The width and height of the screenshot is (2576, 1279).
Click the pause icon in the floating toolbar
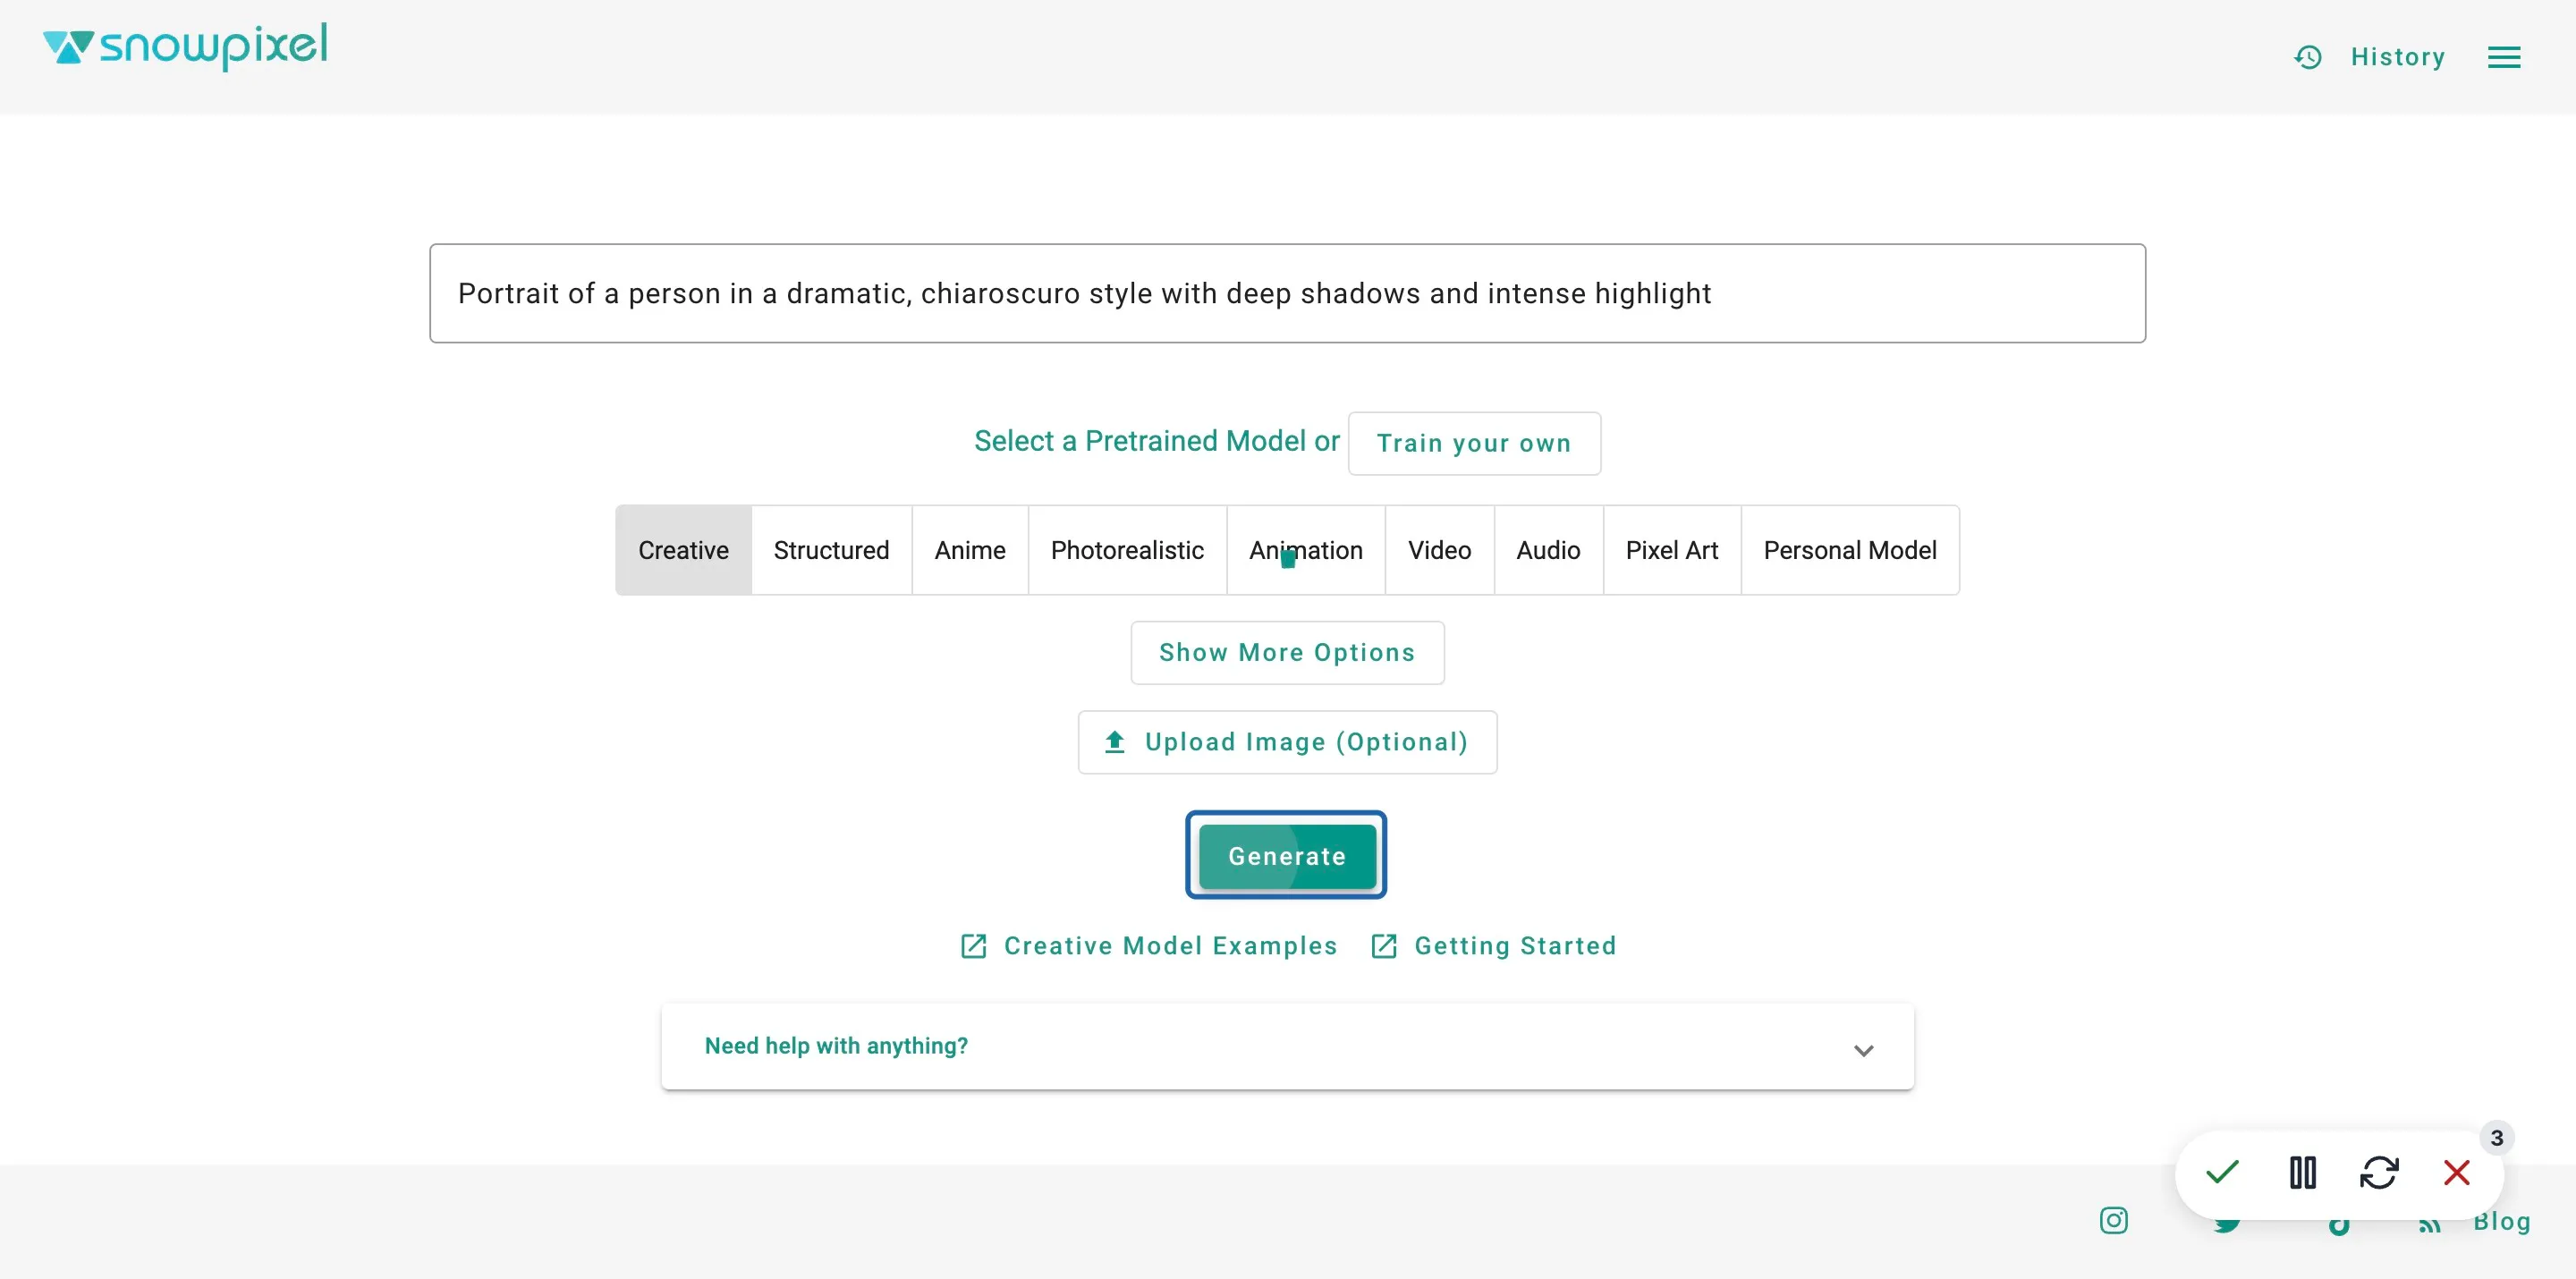pyautogui.click(x=2302, y=1172)
